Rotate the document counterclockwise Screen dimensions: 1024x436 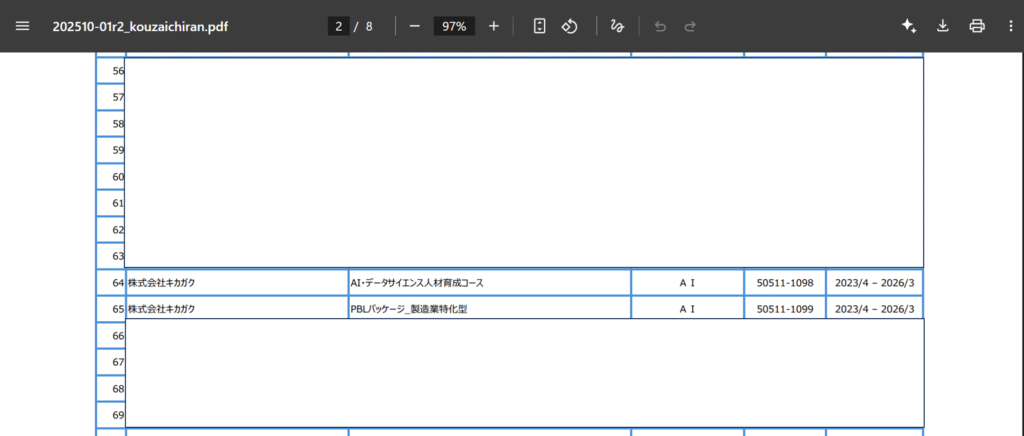click(569, 26)
